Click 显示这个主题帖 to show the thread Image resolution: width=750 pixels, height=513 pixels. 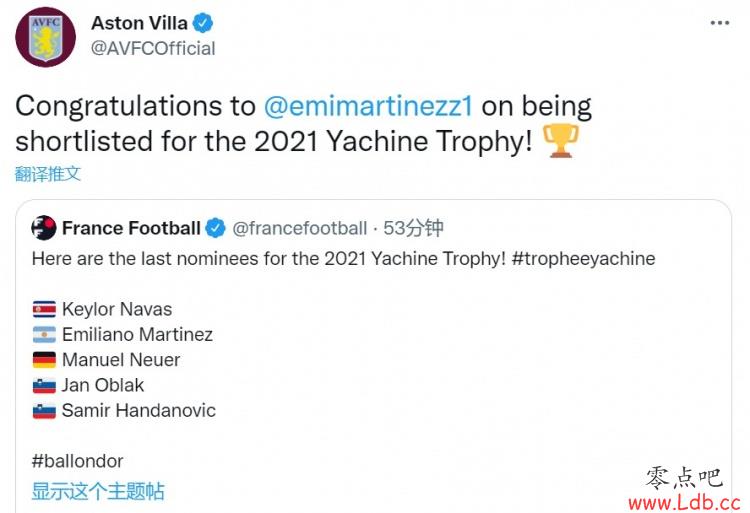point(98,491)
